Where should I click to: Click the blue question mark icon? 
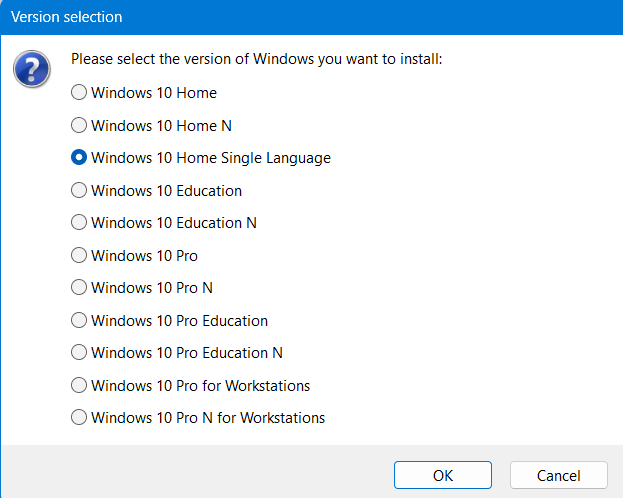[x=31, y=70]
